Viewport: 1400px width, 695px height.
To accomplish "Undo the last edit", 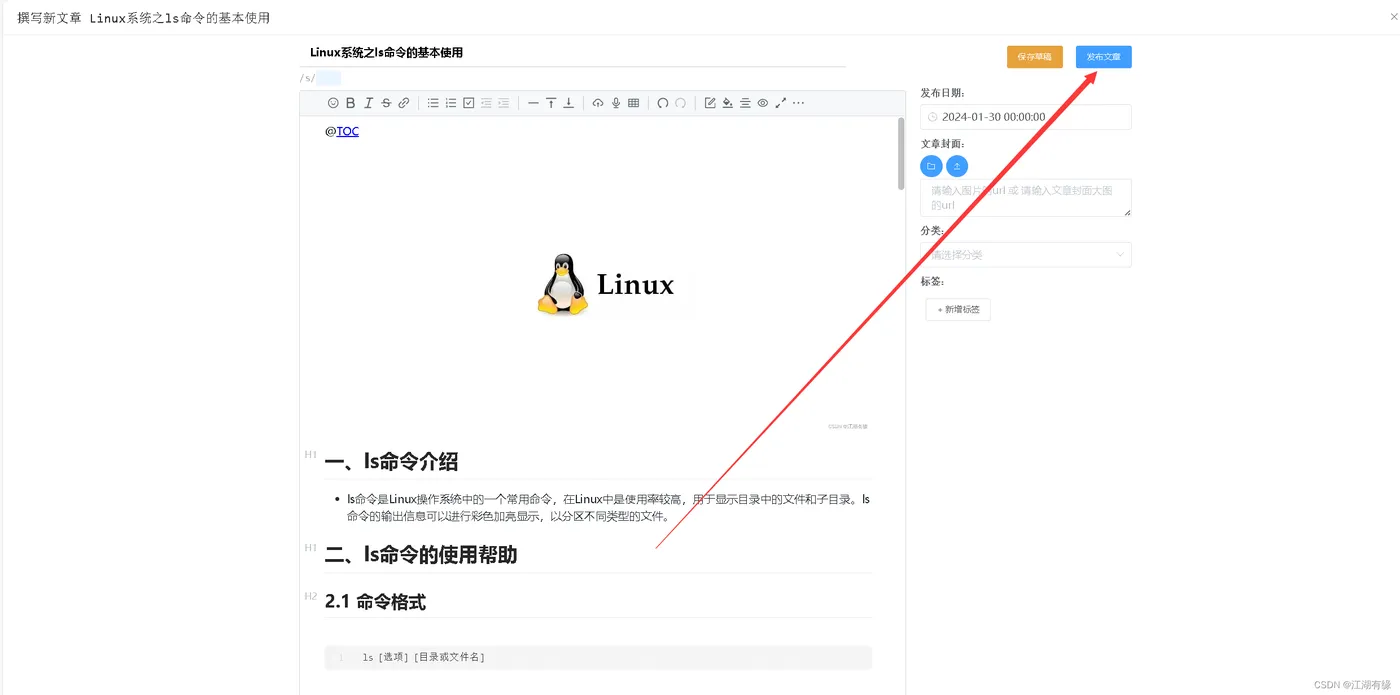I will point(662,103).
